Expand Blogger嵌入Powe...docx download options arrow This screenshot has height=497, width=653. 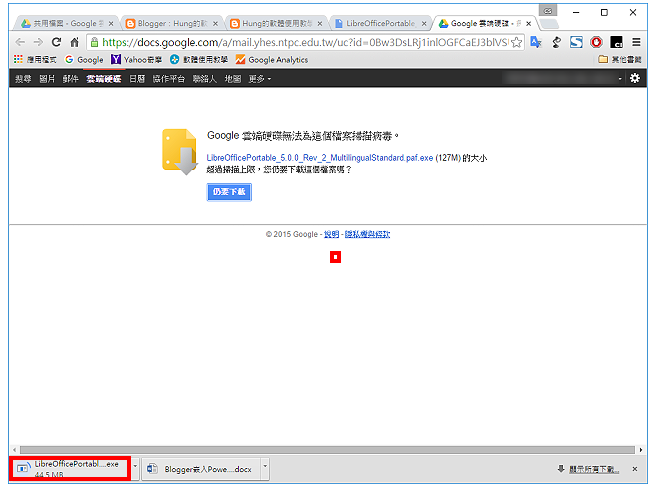[265, 468]
